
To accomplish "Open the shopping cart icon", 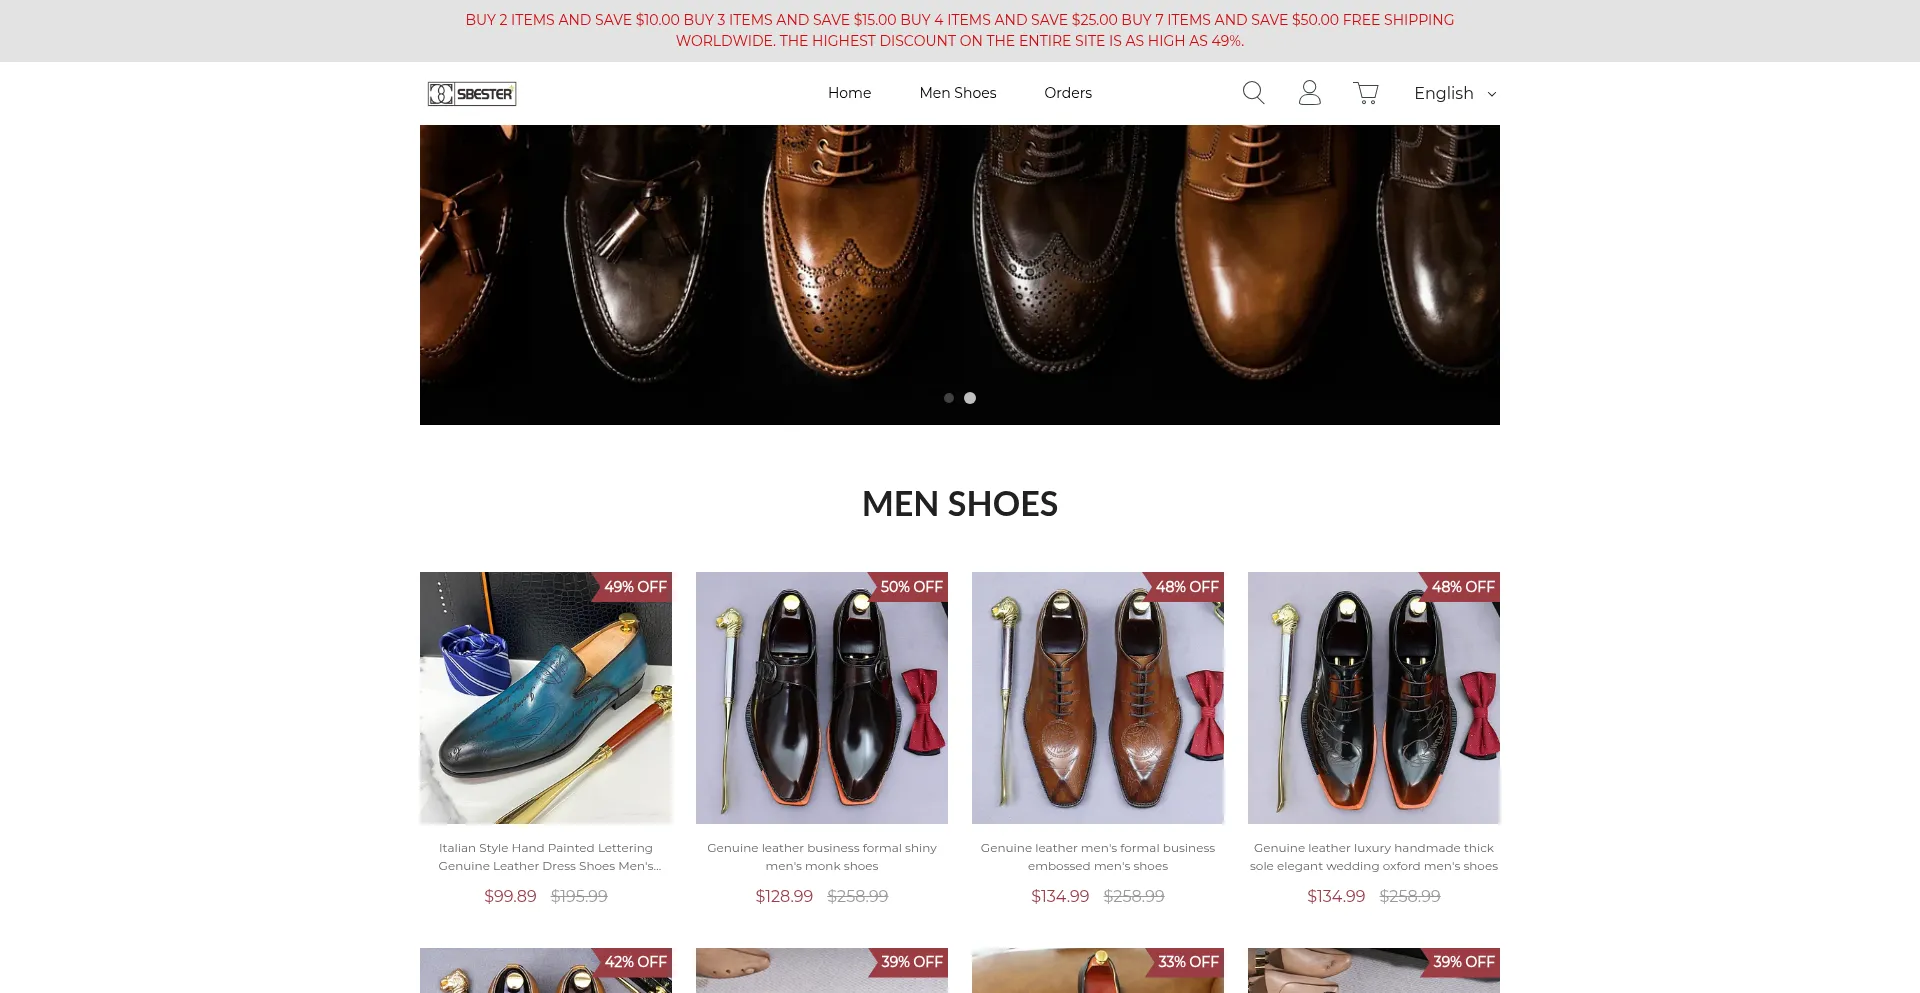I will (1365, 93).
